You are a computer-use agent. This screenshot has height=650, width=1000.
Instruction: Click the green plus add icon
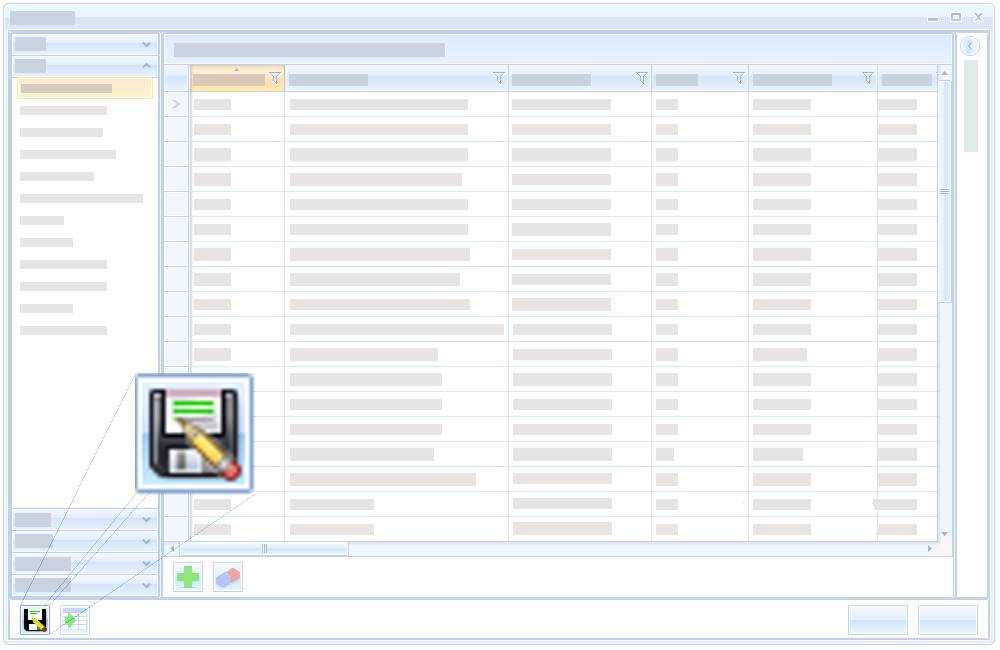[x=188, y=577]
